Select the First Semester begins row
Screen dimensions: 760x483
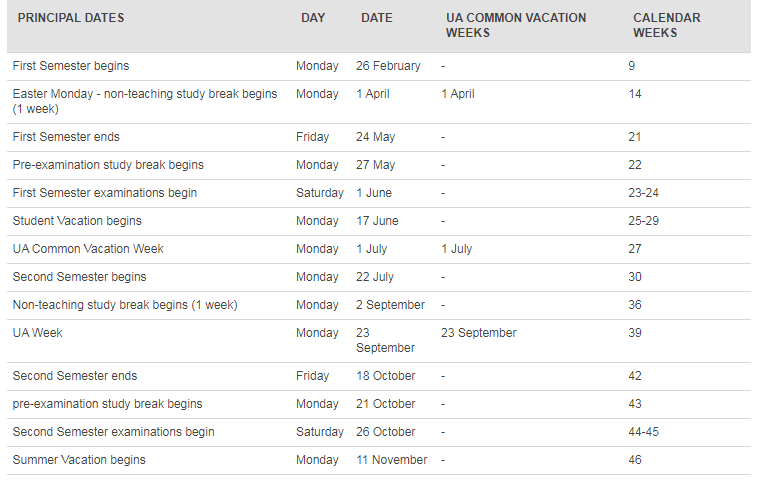click(x=379, y=66)
